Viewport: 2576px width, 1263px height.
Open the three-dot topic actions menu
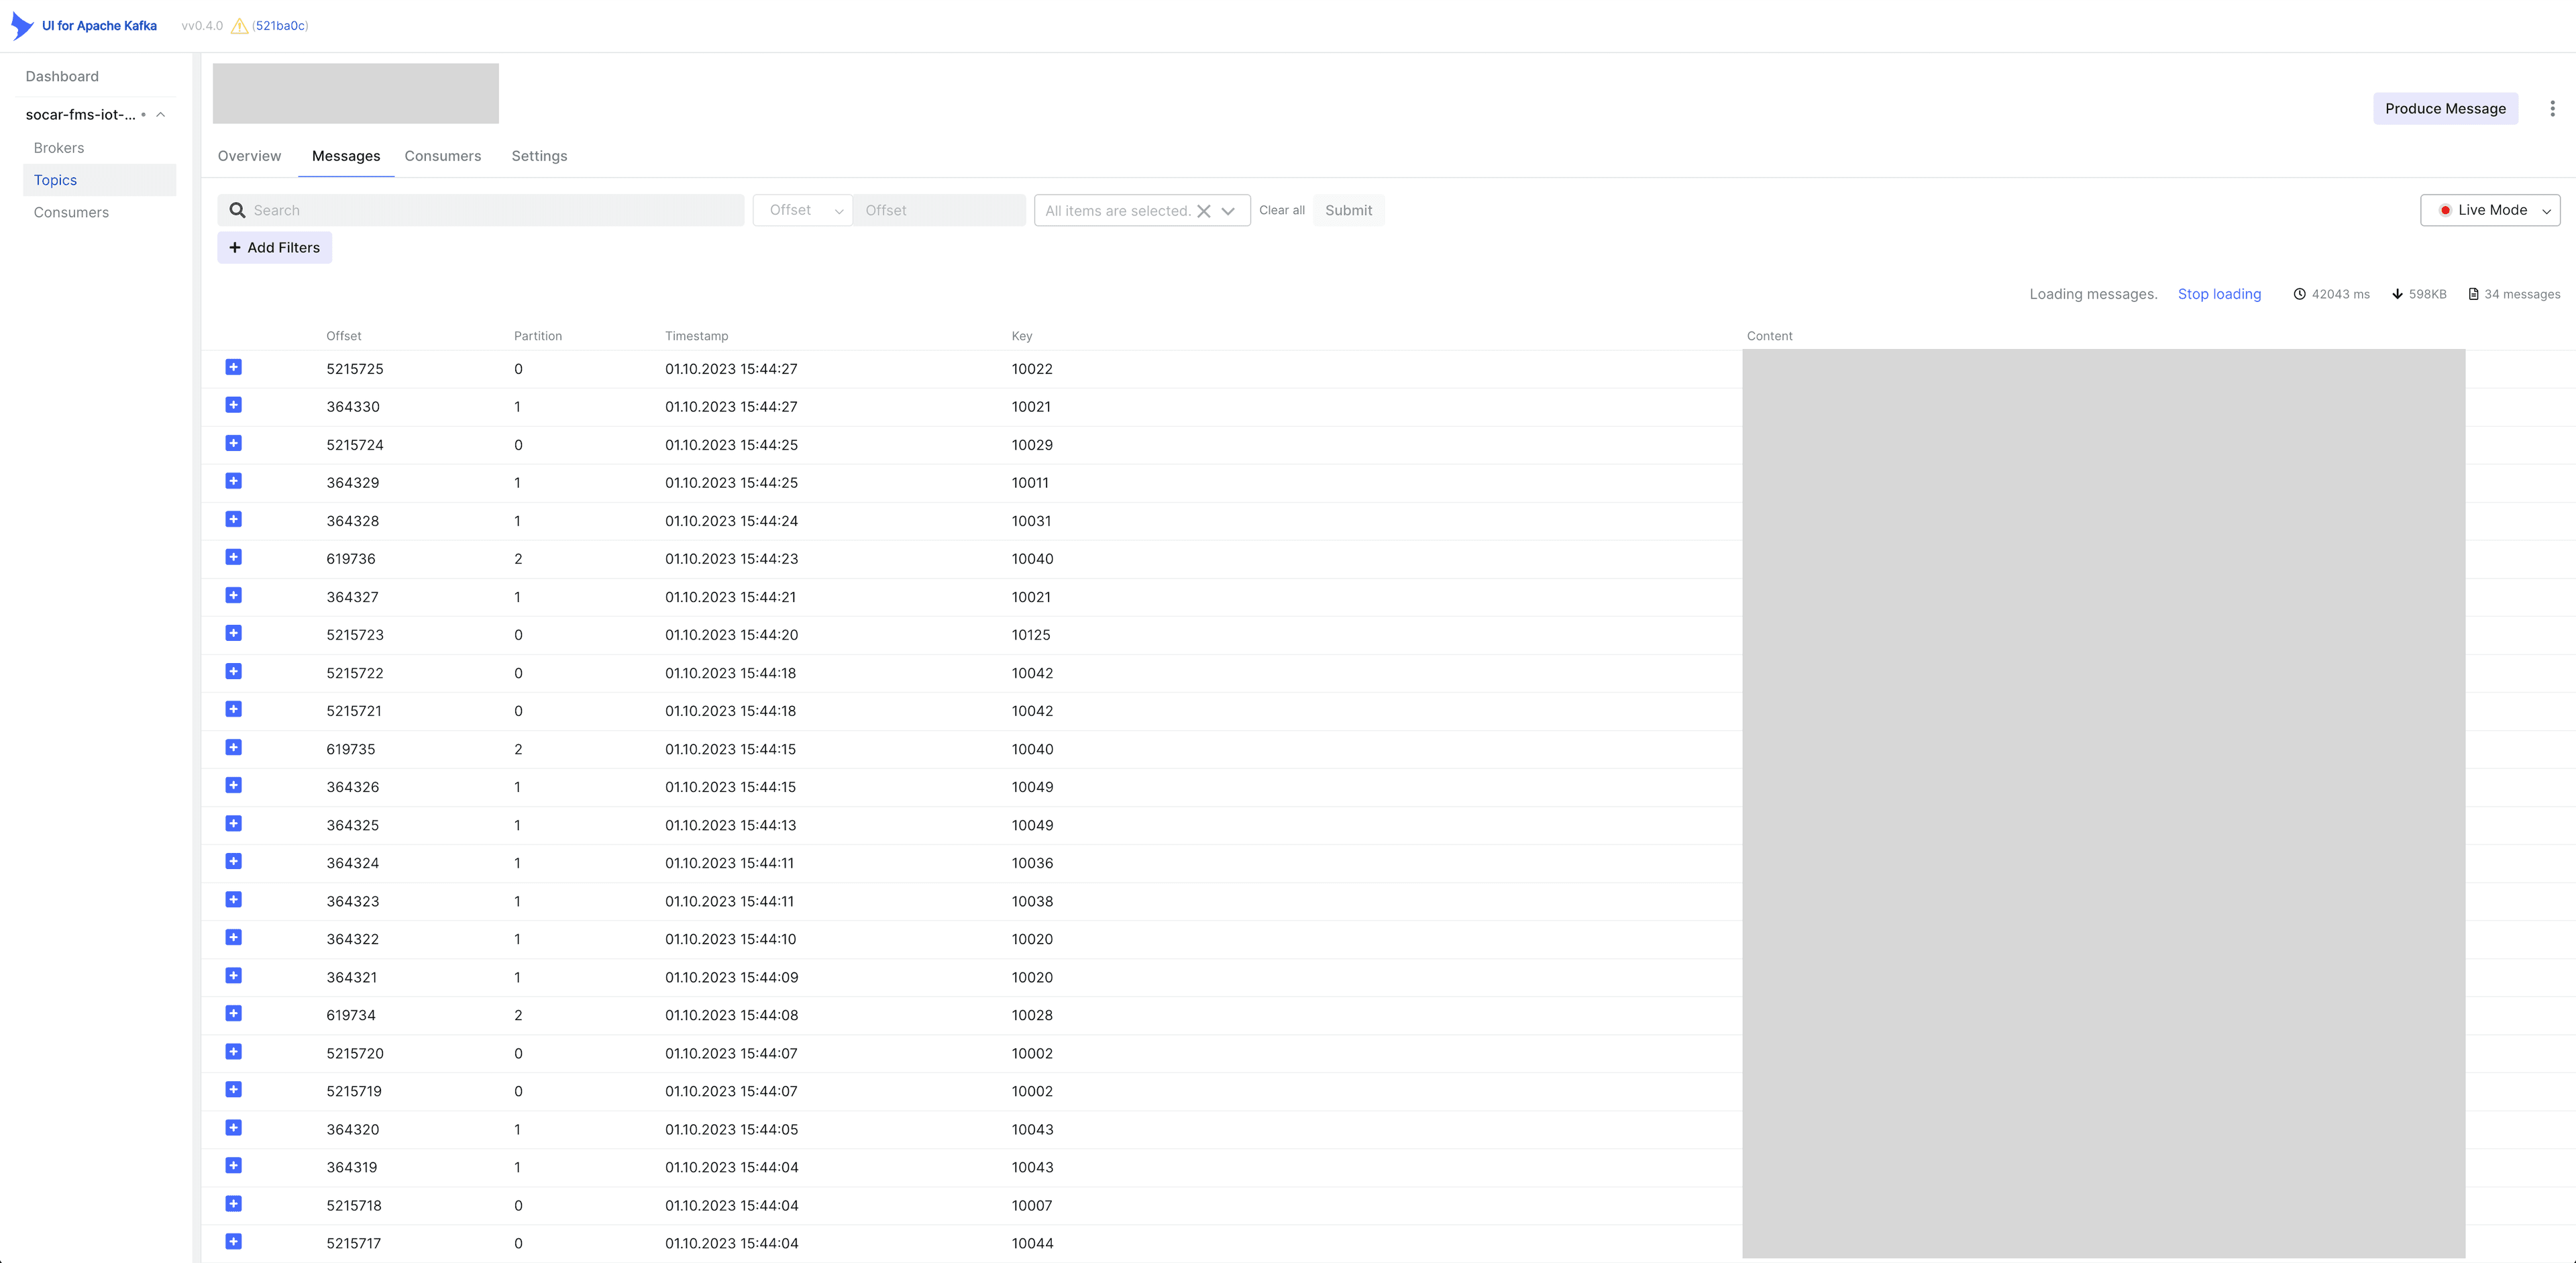2552,108
